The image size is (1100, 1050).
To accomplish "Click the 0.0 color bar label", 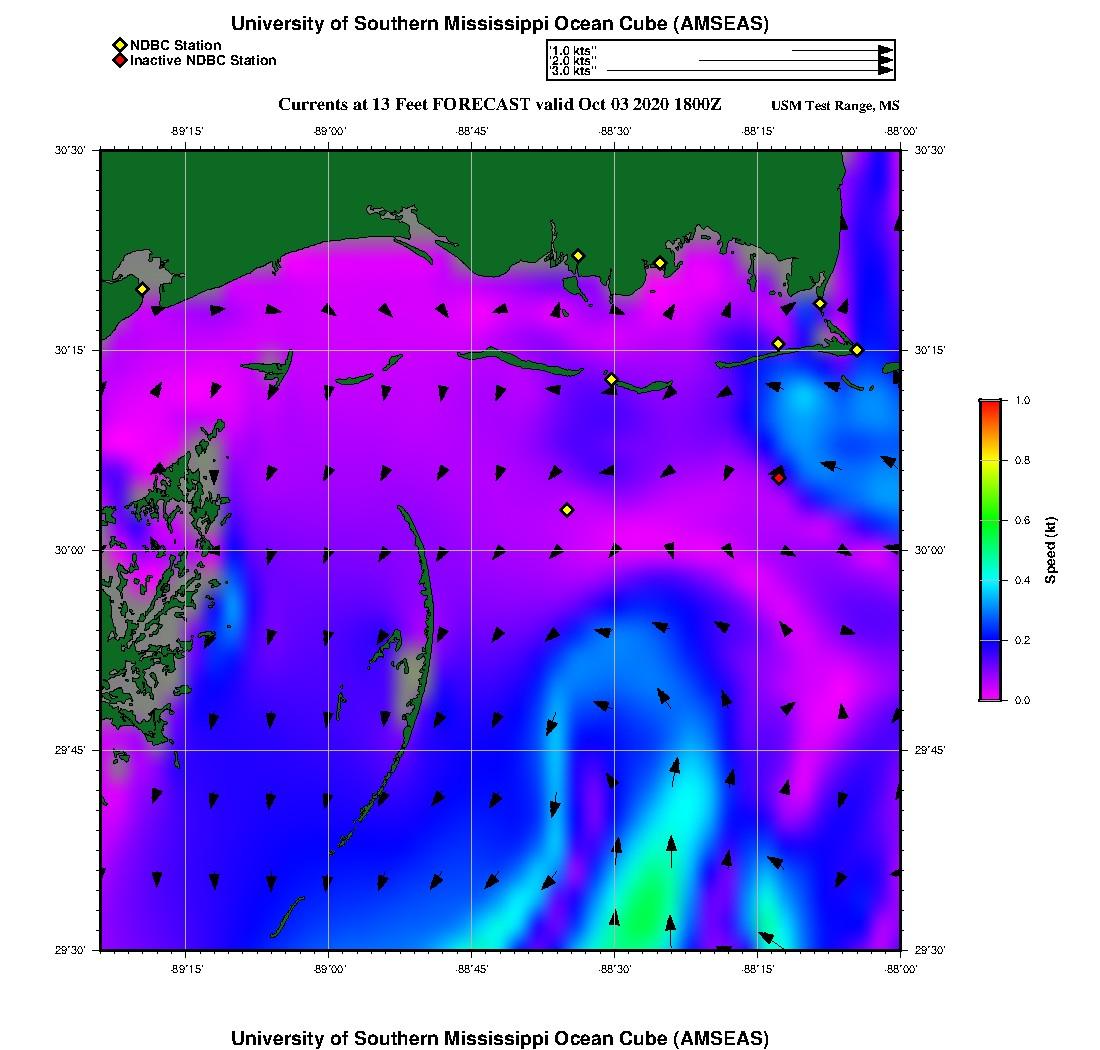I will [x=1022, y=700].
